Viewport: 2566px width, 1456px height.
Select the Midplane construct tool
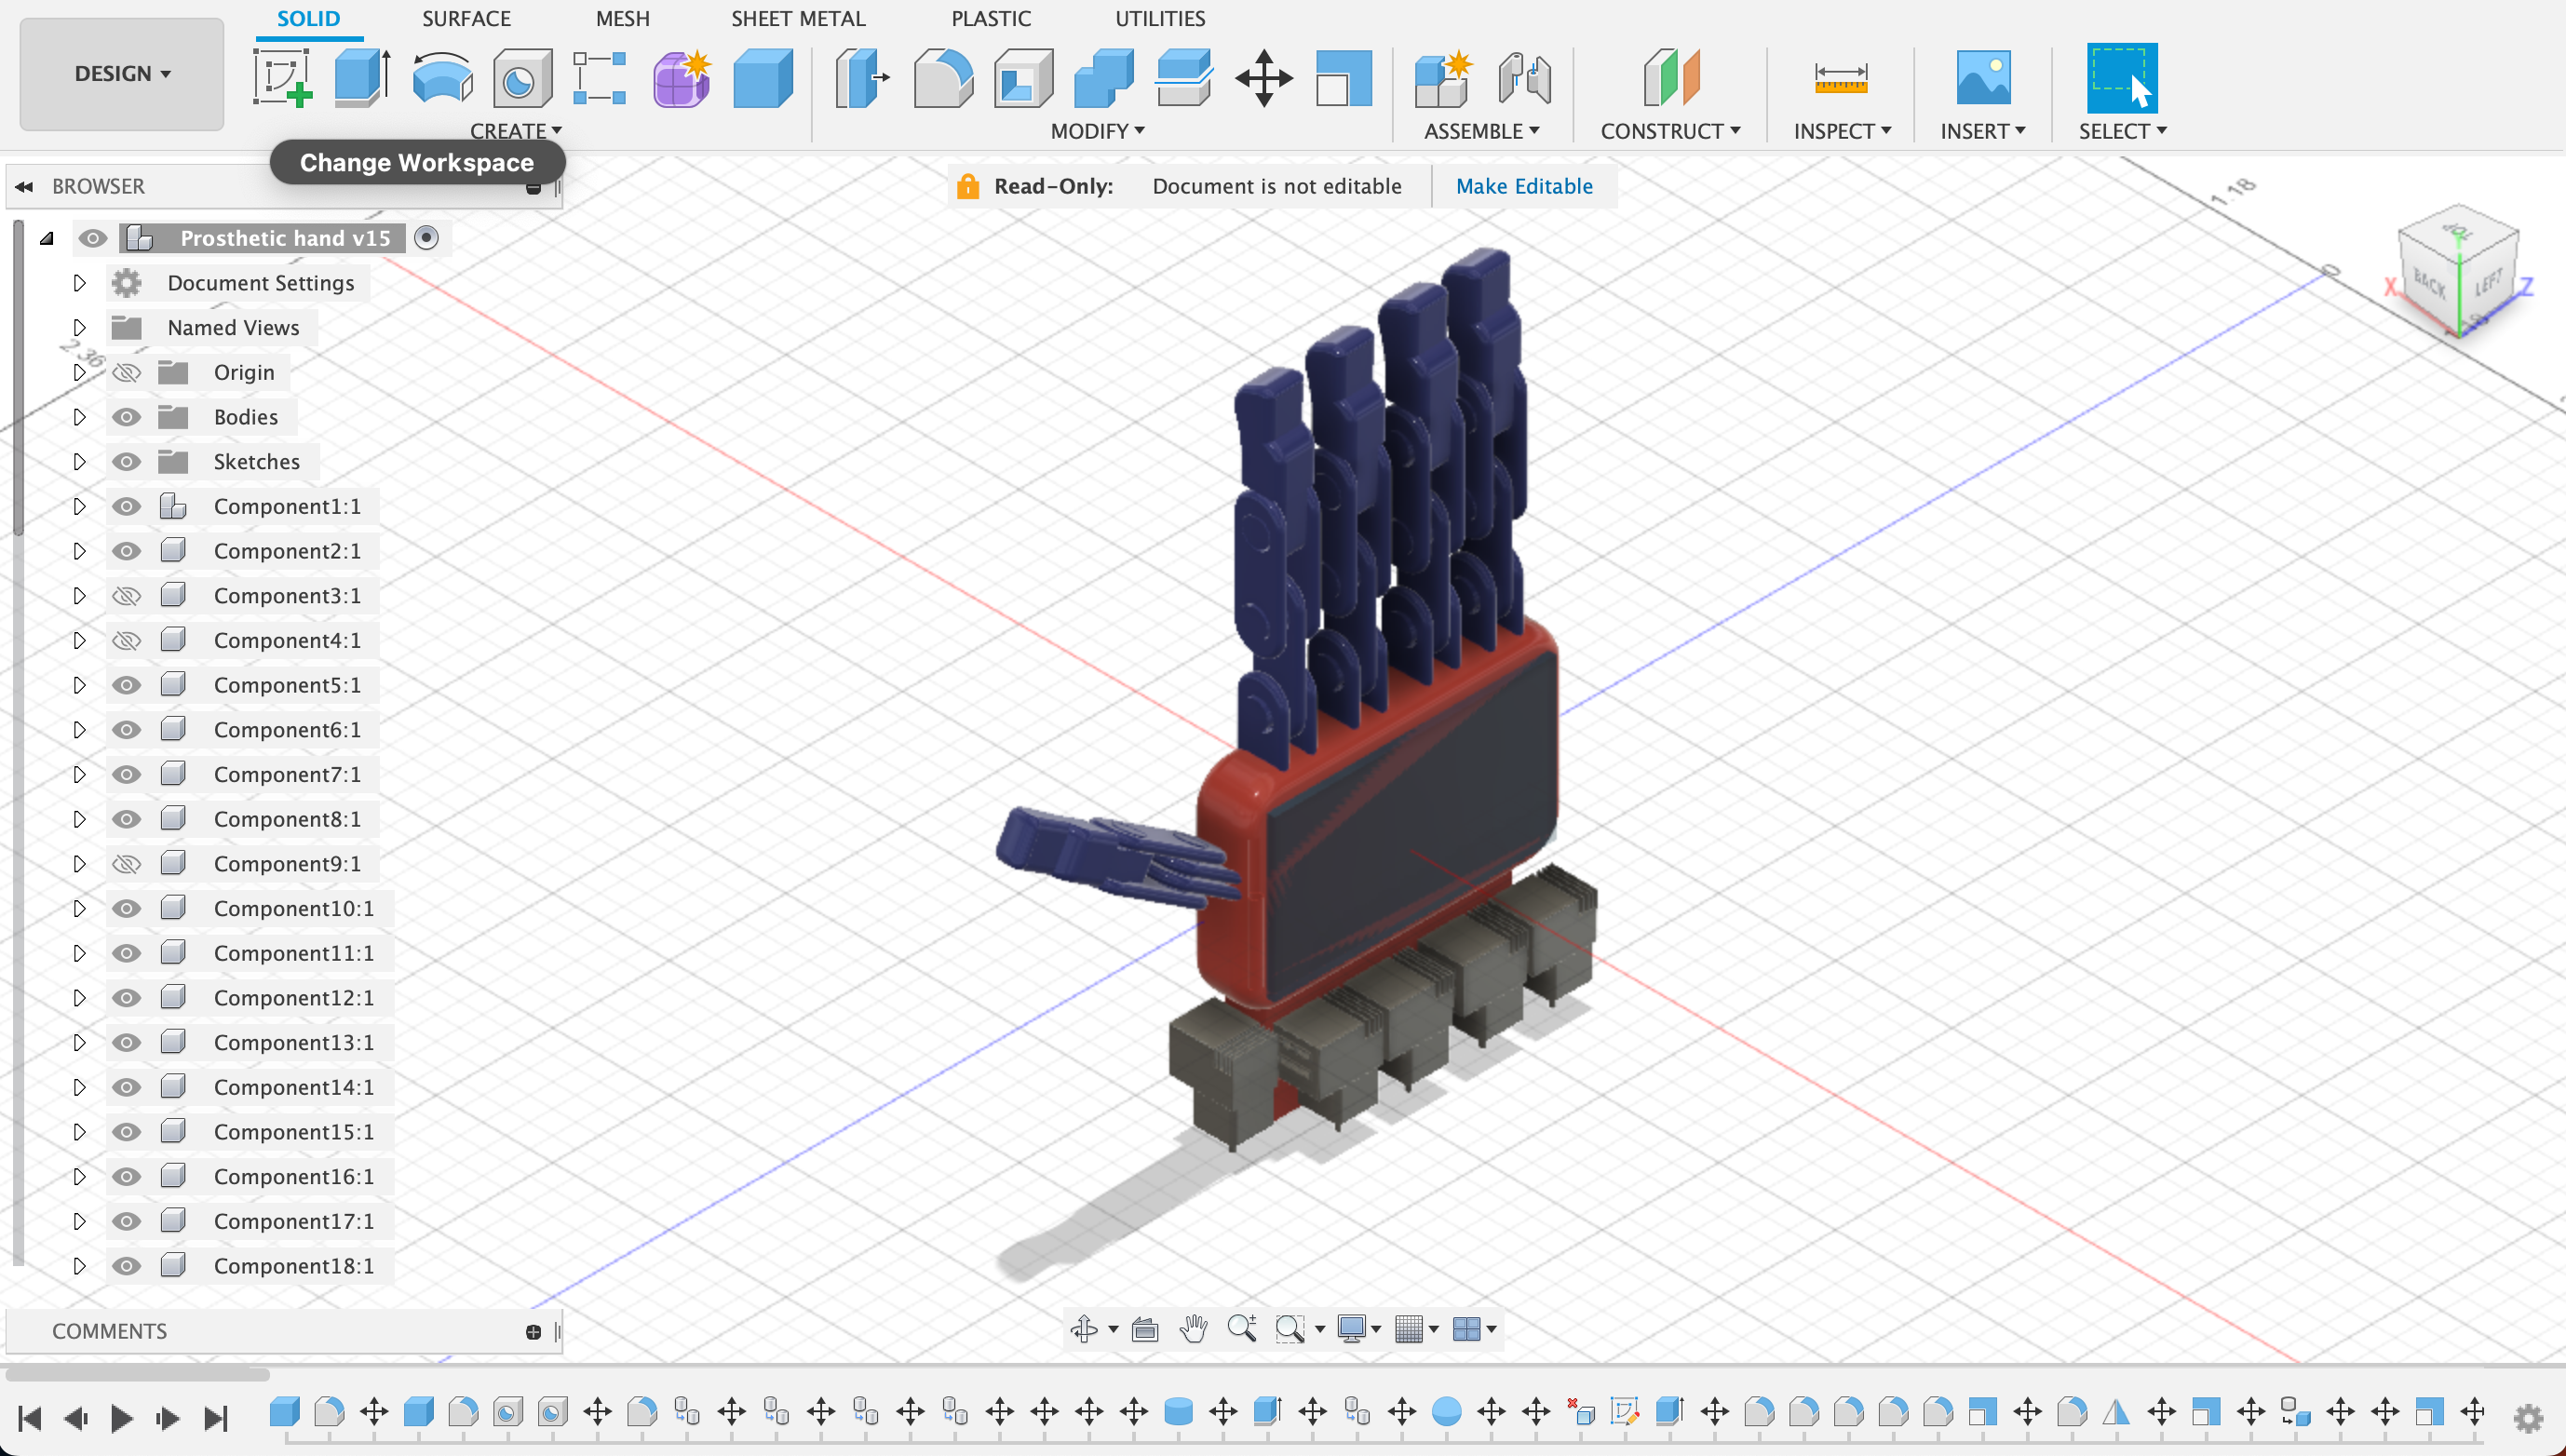tap(1671, 78)
